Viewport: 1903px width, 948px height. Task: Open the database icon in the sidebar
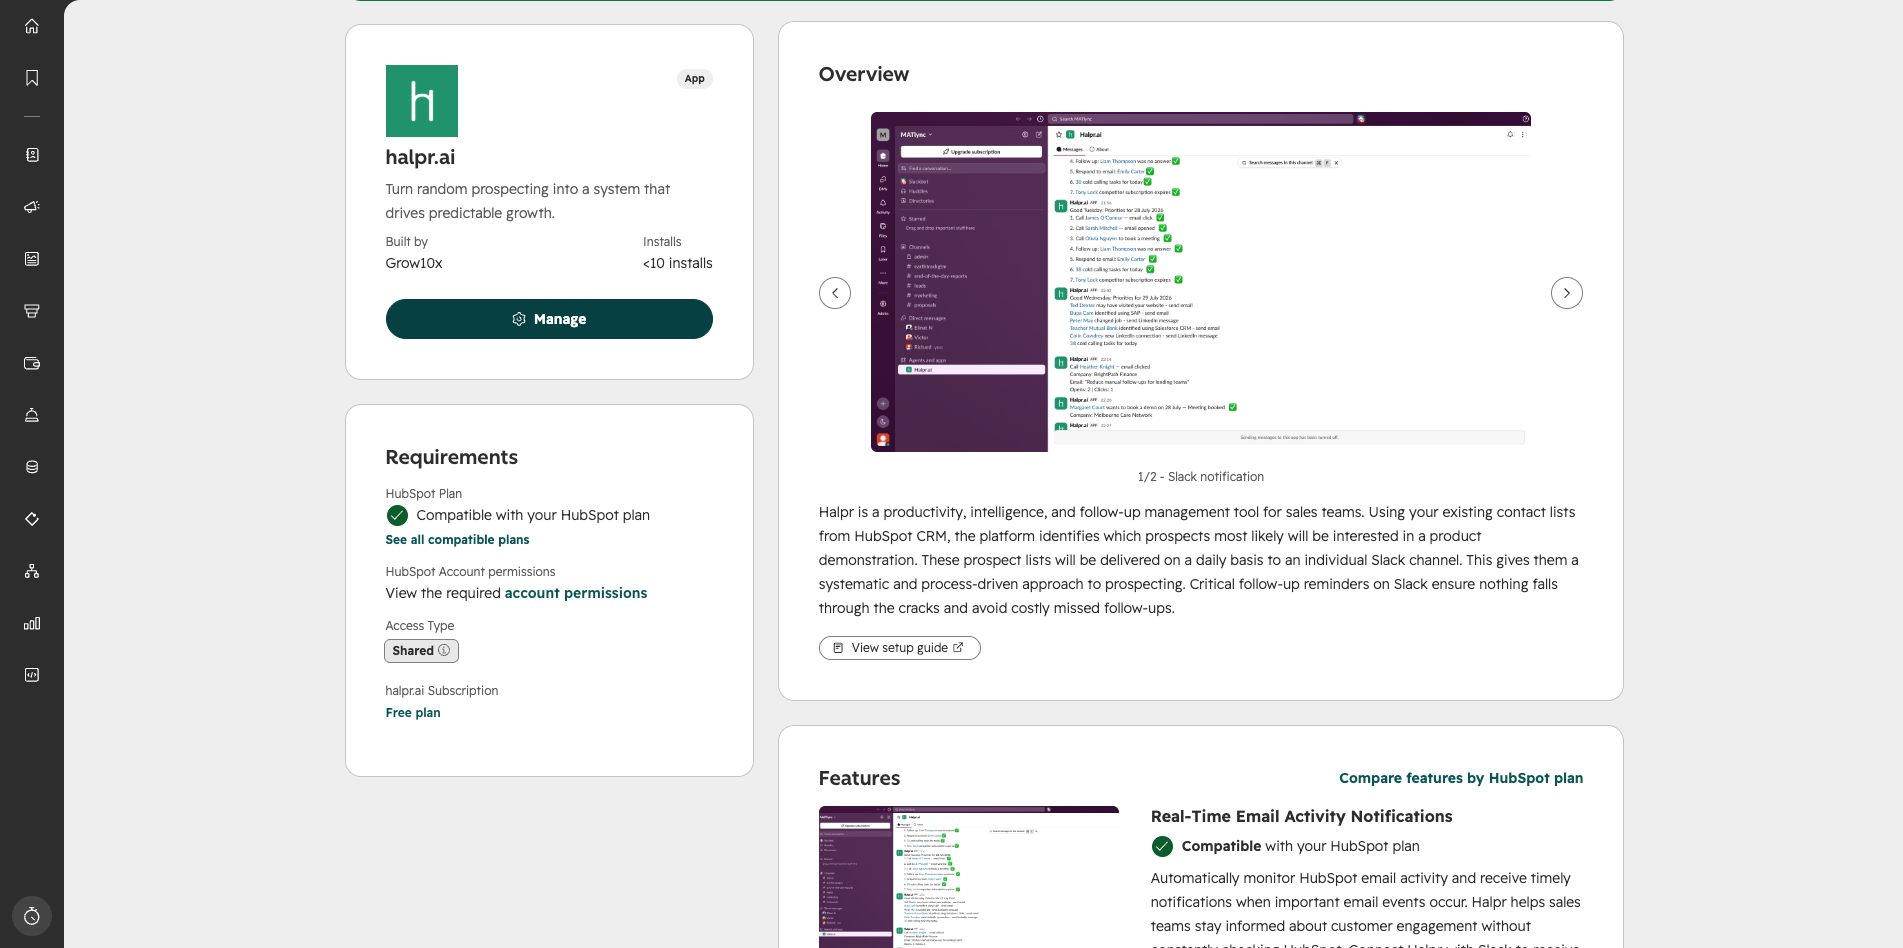click(x=32, y=467)
